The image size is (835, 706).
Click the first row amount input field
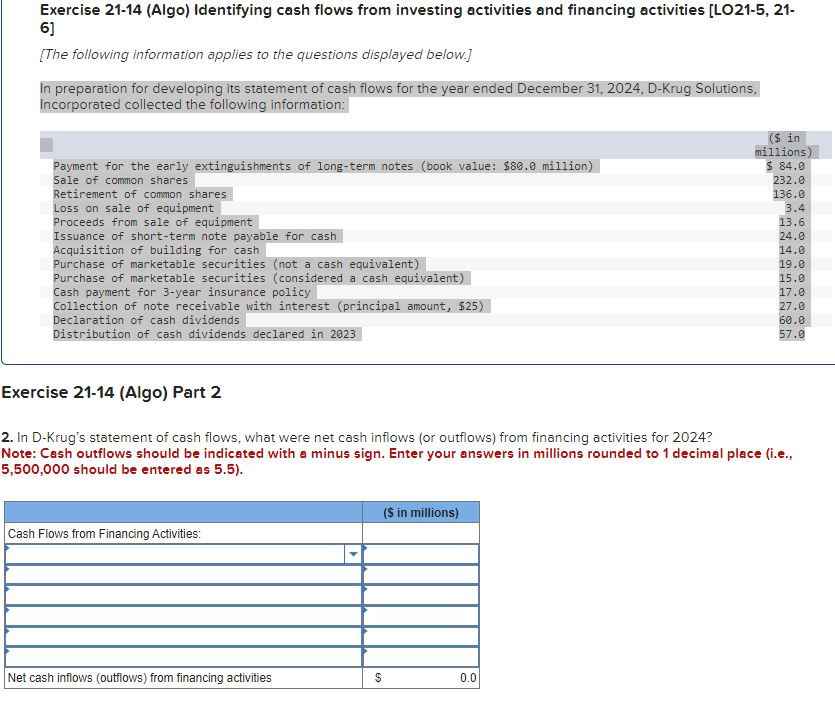coord(421,554)
